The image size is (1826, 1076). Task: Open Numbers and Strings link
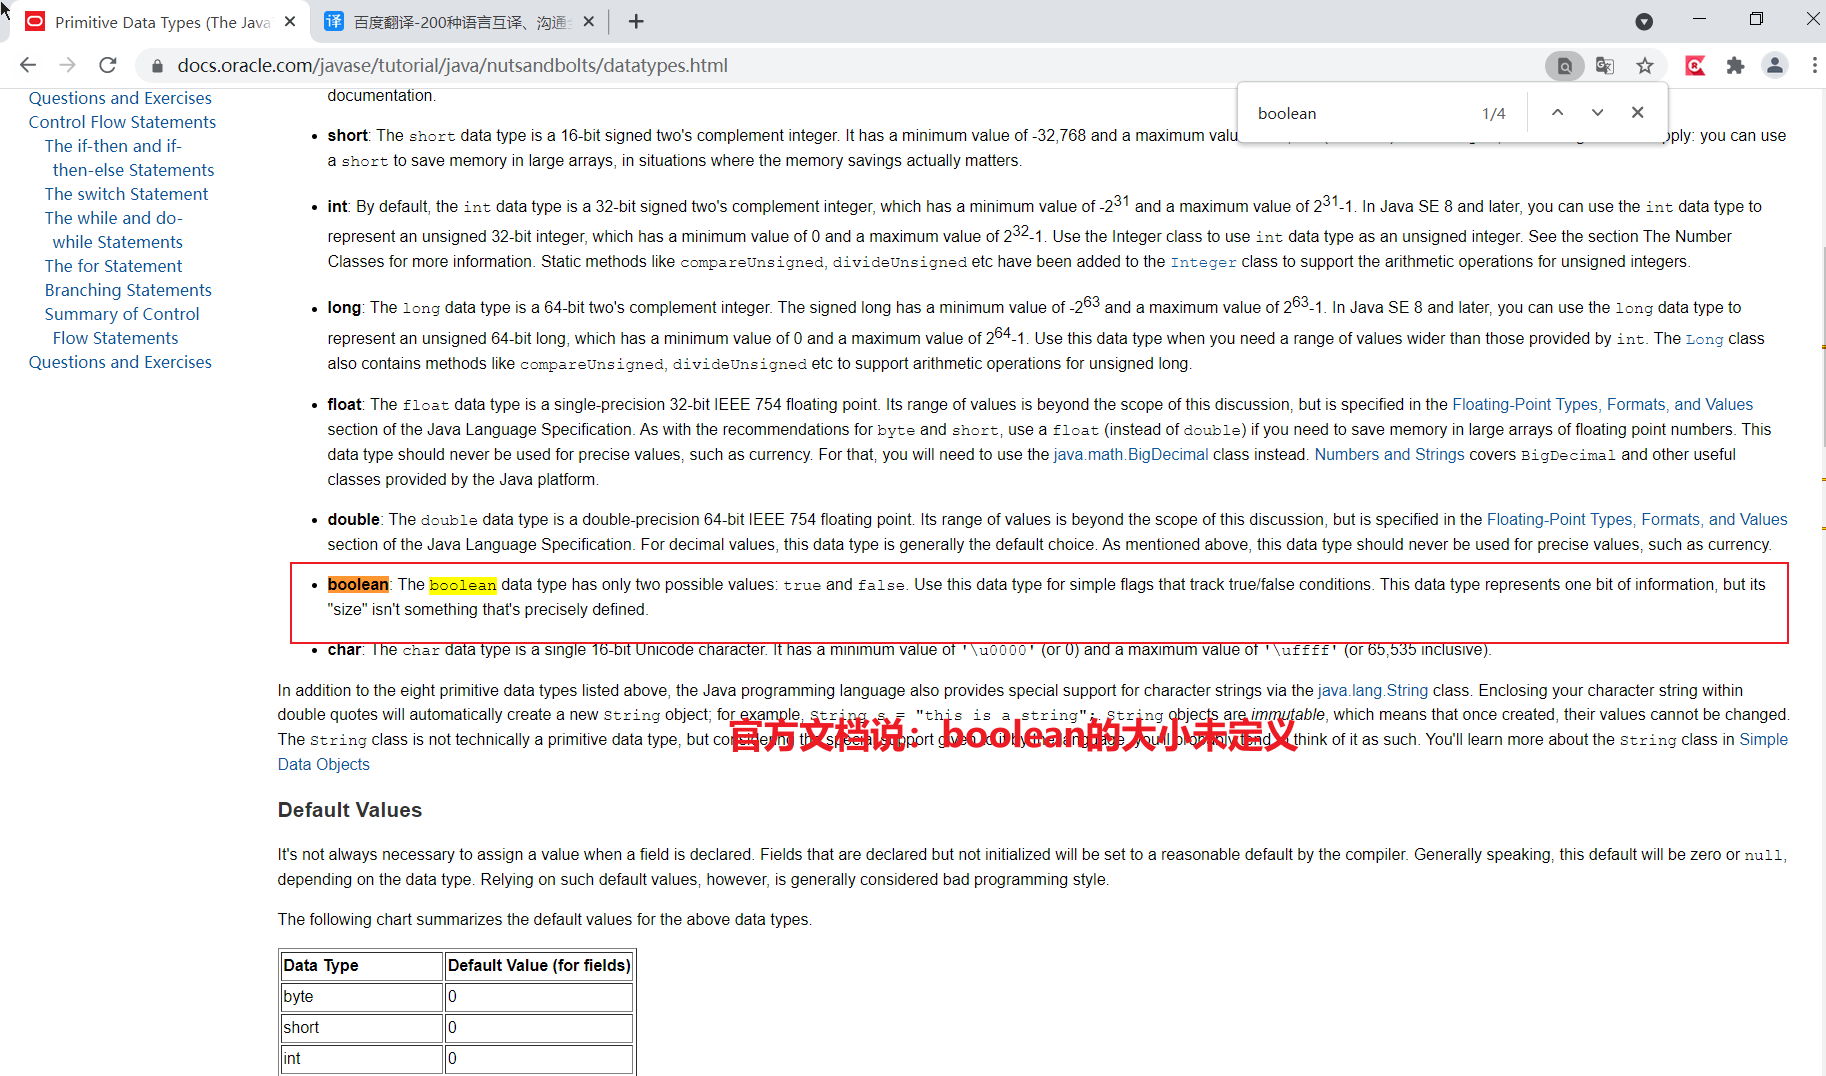1389,454
